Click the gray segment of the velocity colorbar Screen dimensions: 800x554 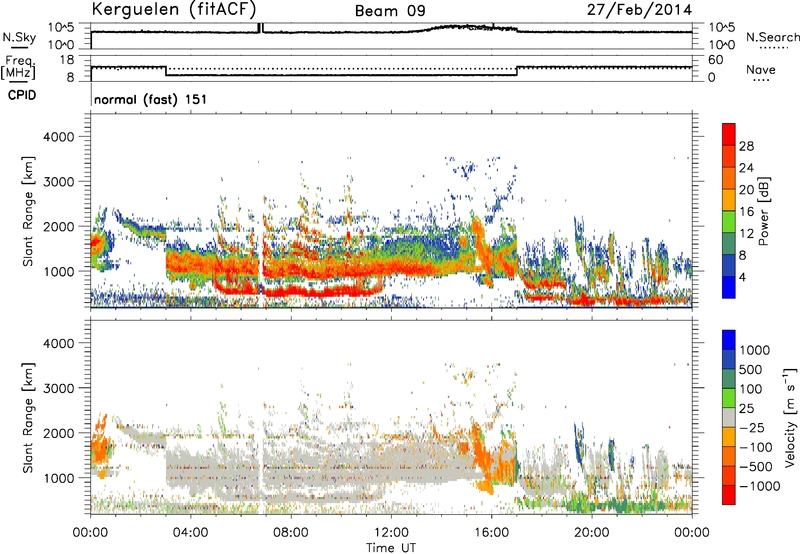[x=729, y=417]
